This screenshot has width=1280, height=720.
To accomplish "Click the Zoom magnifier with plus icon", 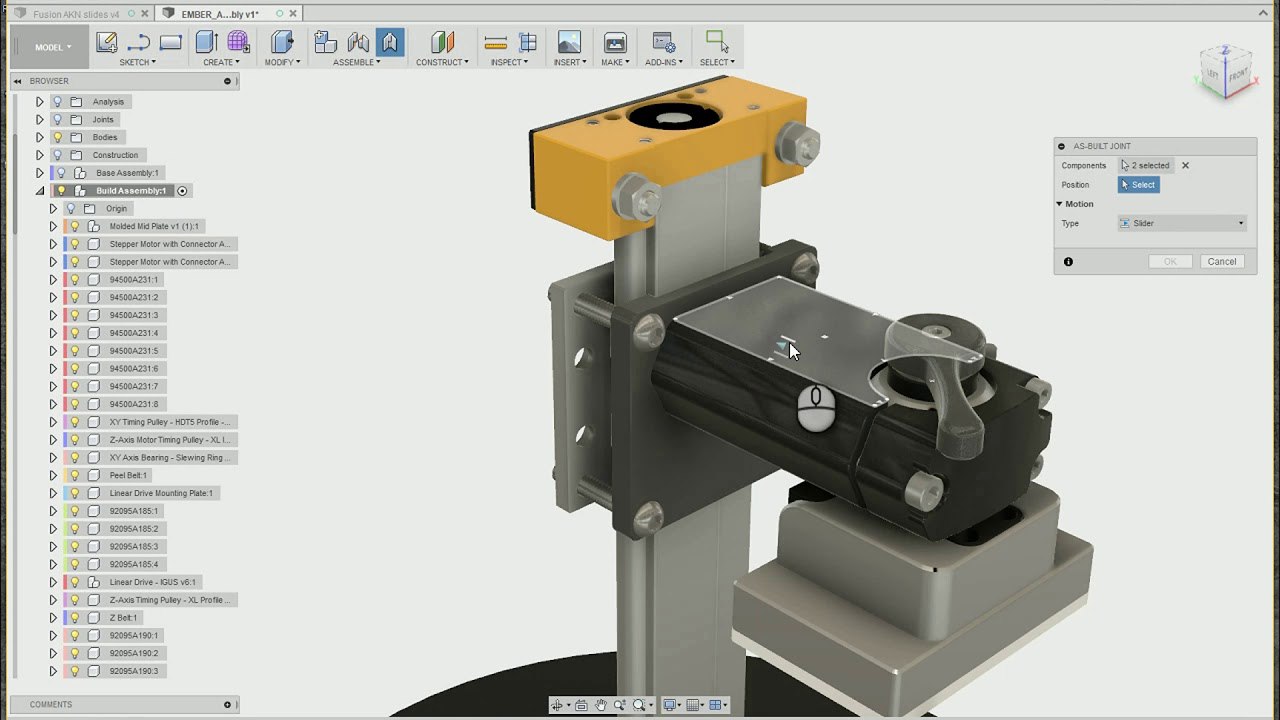I will pos(620,705).
